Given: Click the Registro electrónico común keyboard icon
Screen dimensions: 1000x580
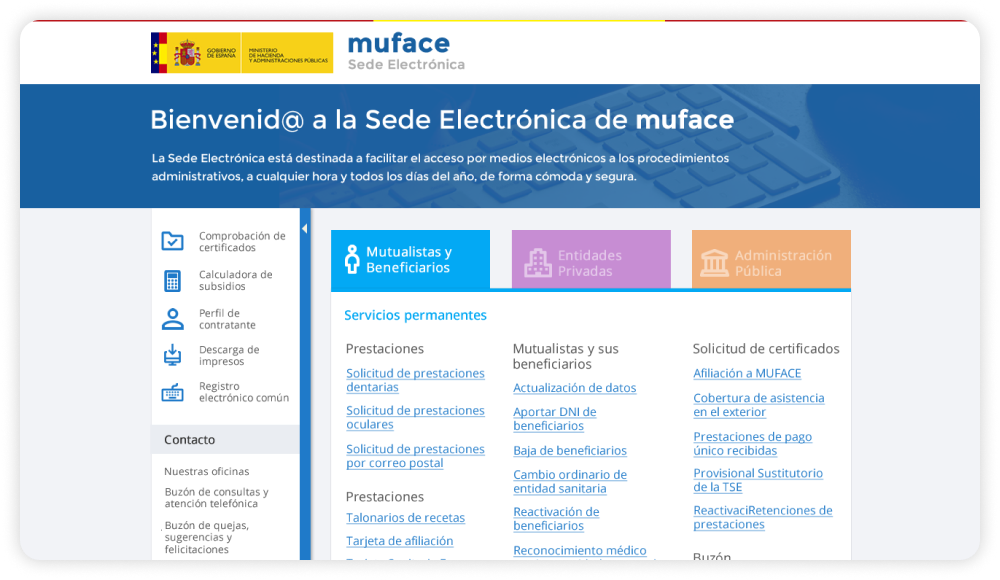Looking at the screenshot, I should point(172,392).
